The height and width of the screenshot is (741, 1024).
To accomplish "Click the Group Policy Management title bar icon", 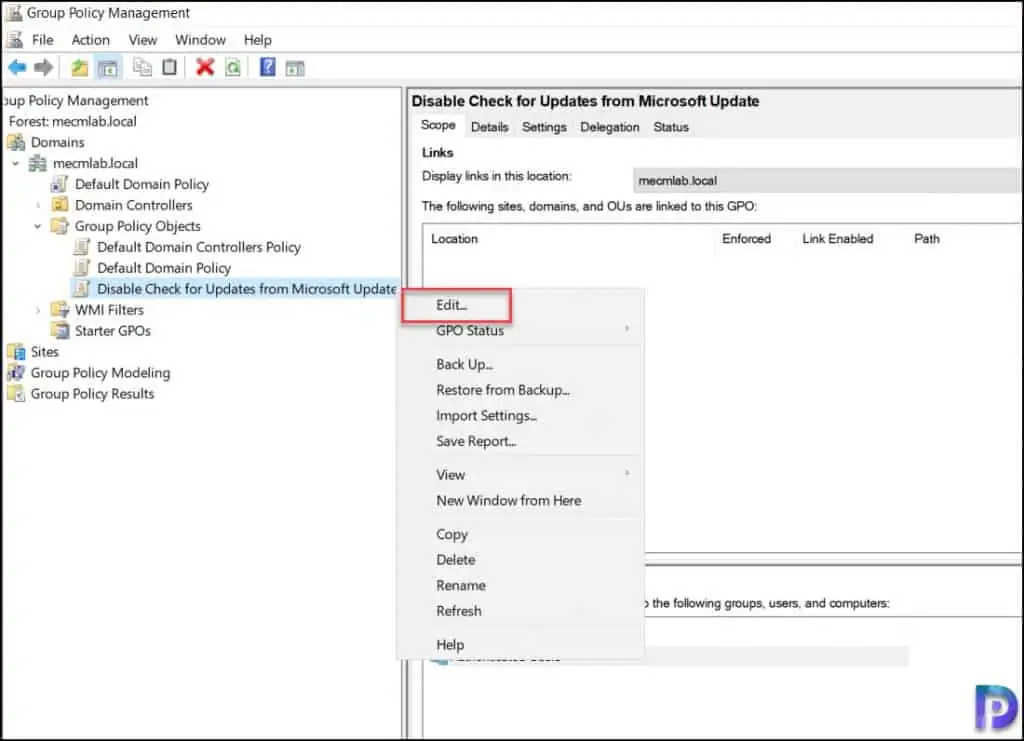I will [14, 12].
